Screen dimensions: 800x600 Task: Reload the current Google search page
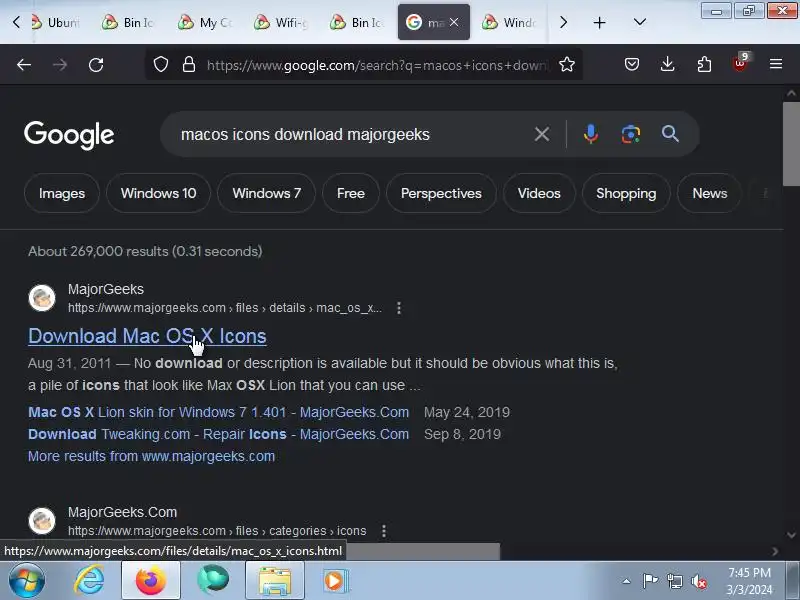[96, 65]
